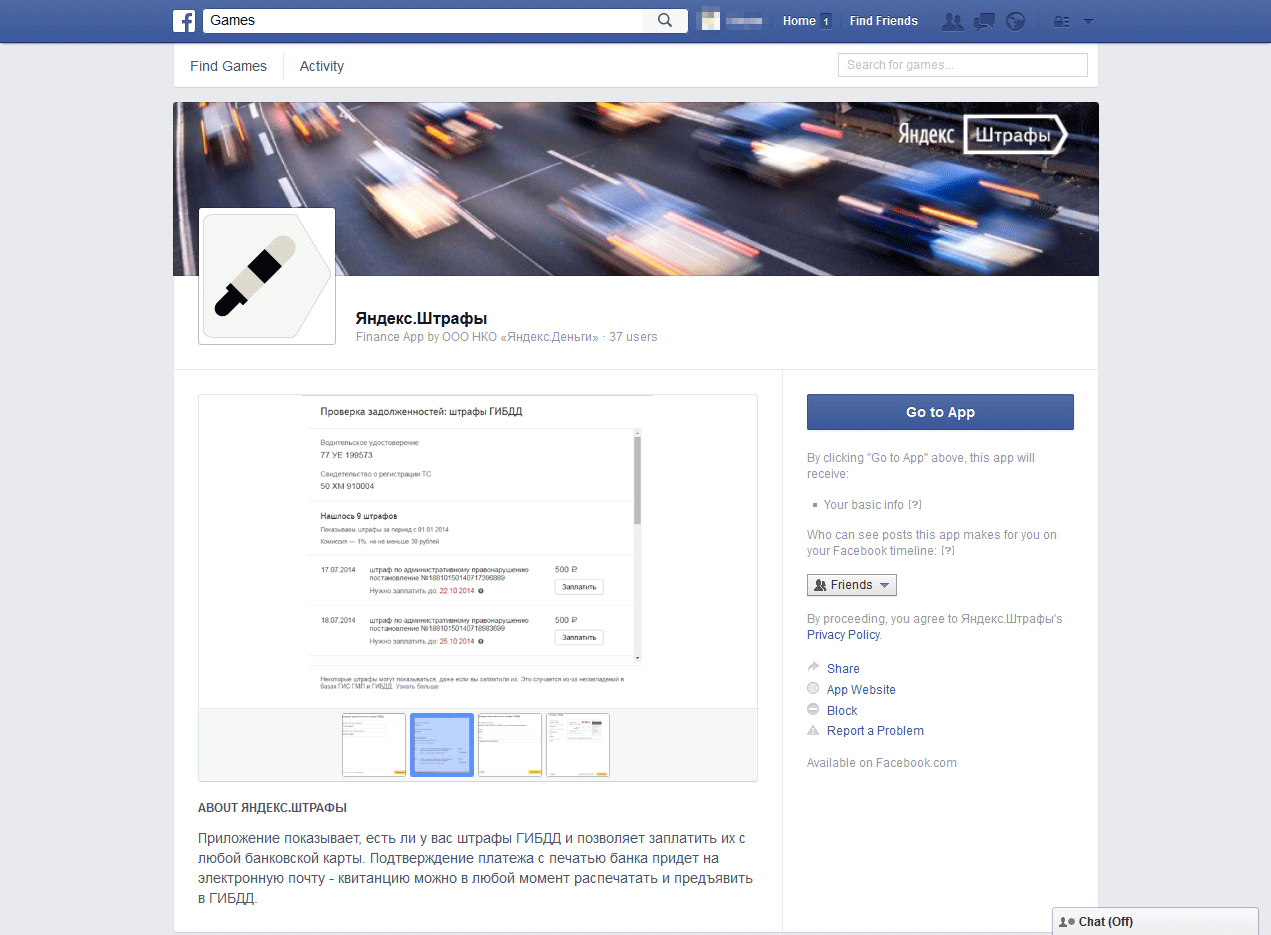
Task: Open the notifications globe icon
Action: [1016, 21]
